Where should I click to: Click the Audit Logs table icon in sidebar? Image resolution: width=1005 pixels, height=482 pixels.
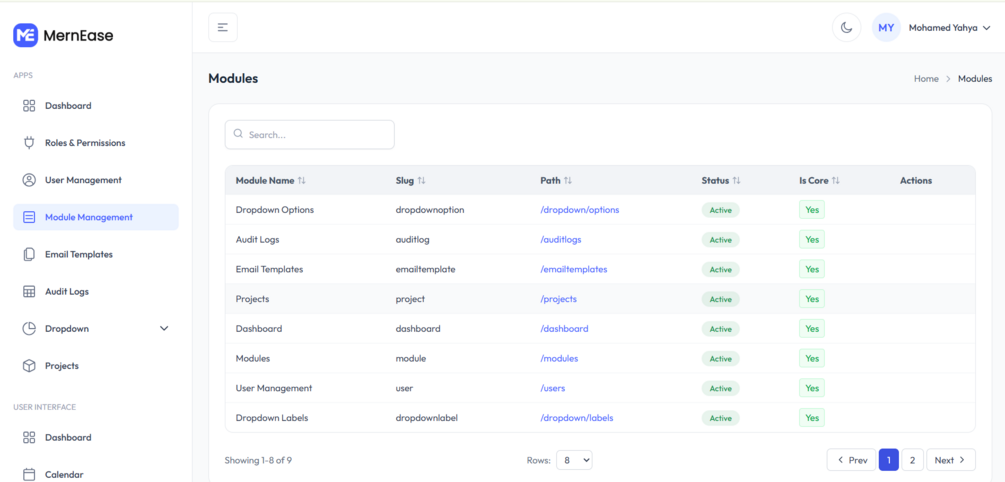pos(29,292)
